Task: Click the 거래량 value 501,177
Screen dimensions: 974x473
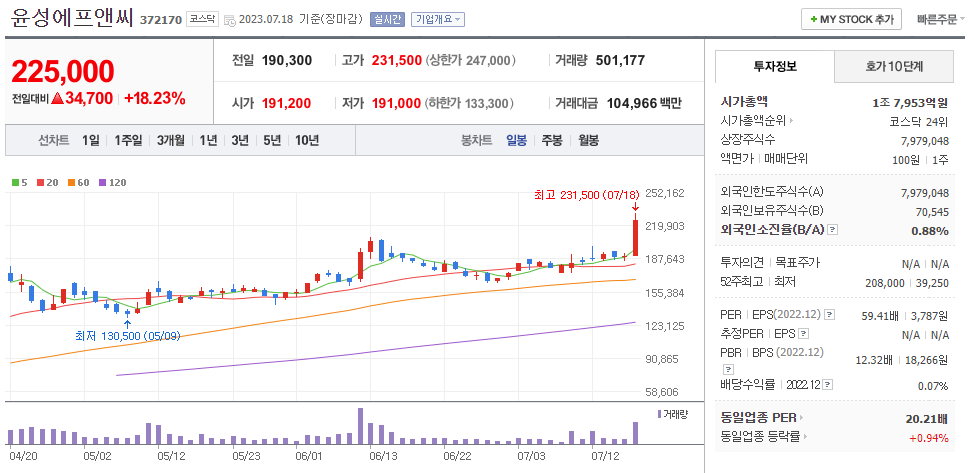Action: [620, 60]
